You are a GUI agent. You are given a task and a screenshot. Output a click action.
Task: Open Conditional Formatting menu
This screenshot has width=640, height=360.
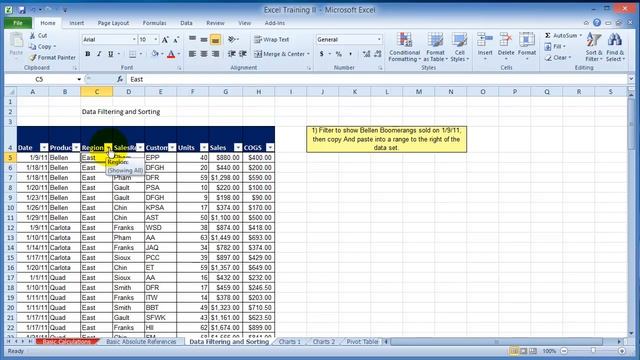[404, 47]
